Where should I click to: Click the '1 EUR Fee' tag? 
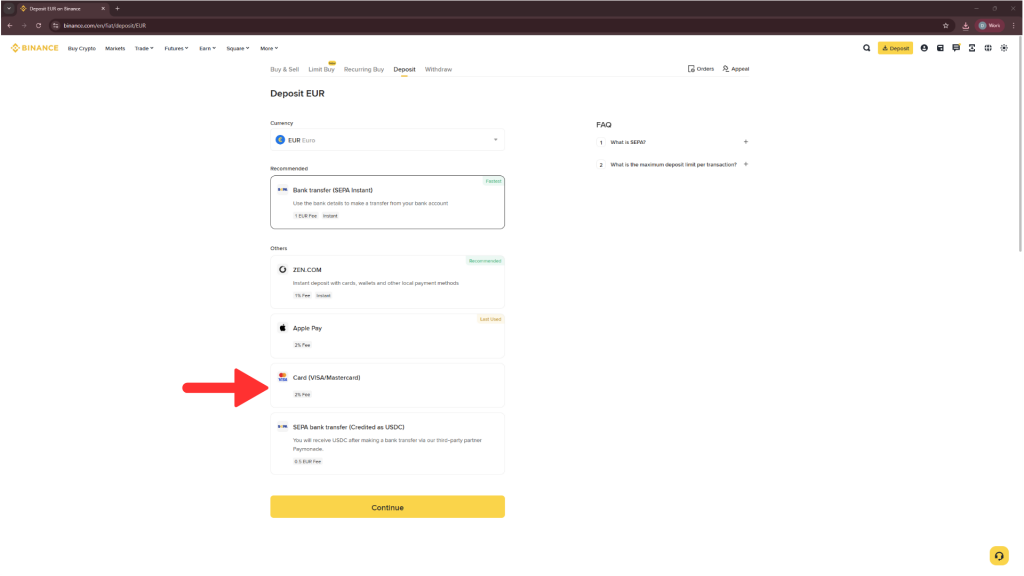[x=306, y=216]
